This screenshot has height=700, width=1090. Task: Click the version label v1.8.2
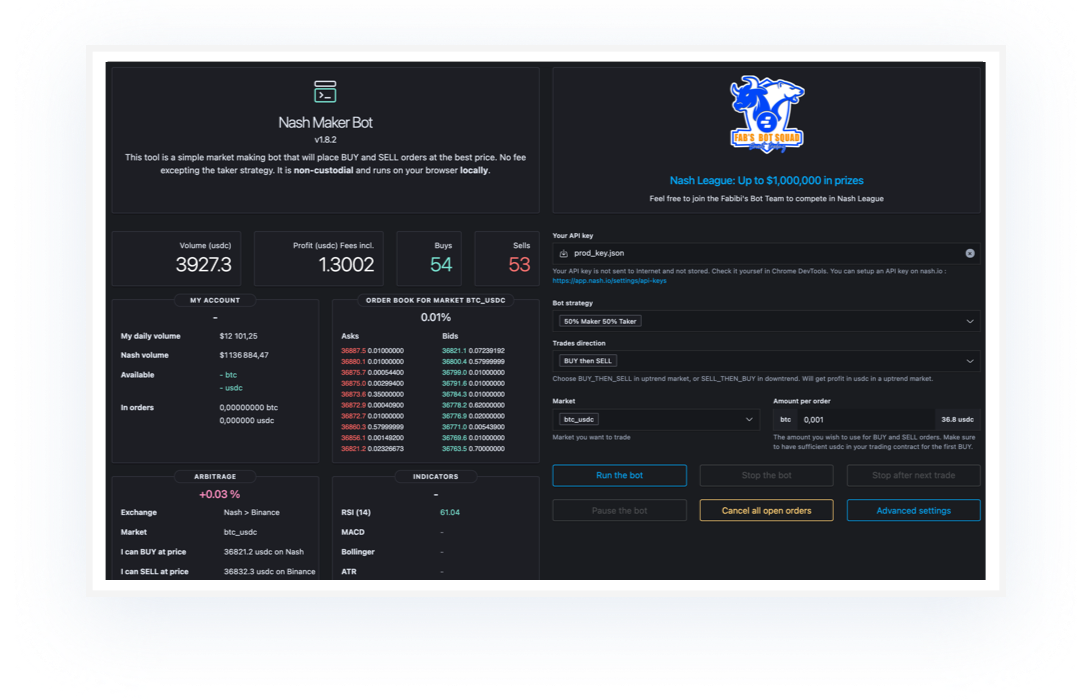click(325, 140)
